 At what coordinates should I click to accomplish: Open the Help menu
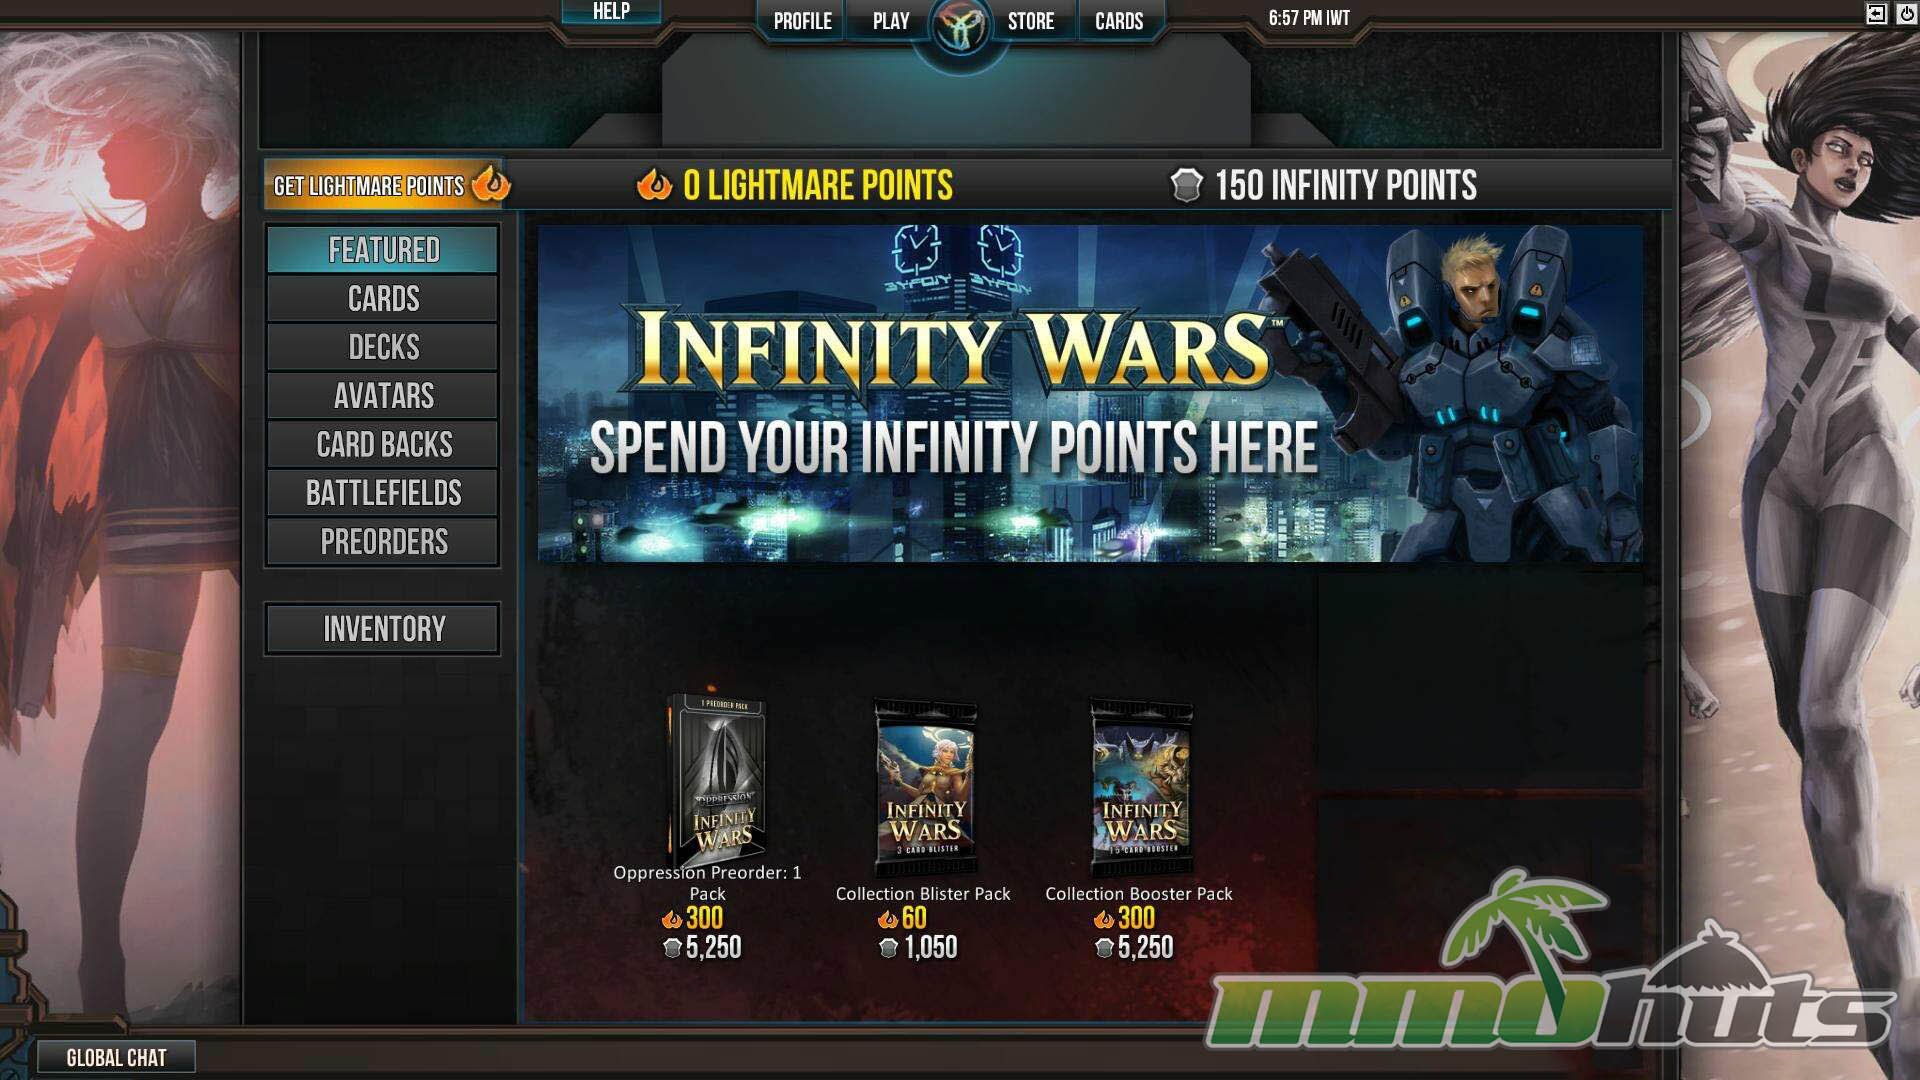611,11
